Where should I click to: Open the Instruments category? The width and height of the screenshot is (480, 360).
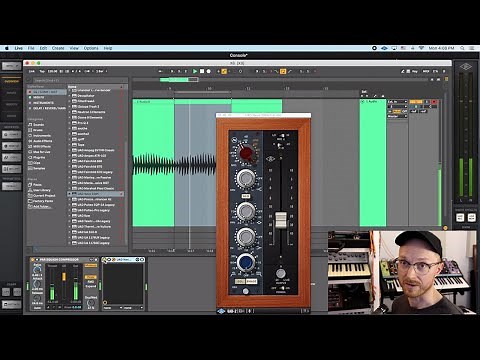tap(42, 136)
